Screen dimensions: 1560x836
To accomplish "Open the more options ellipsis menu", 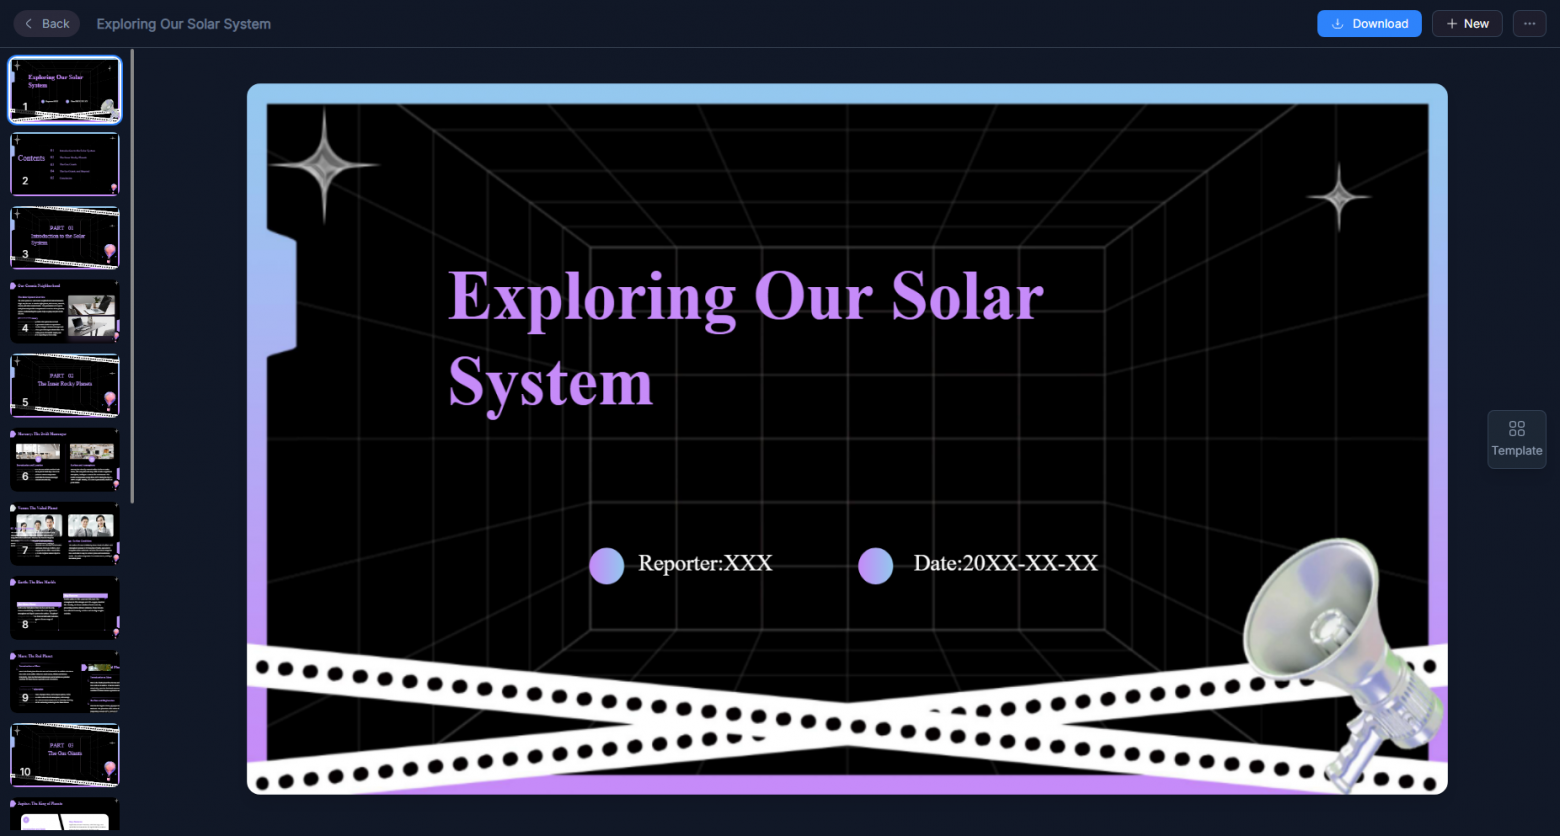I will click(1529, 24).
